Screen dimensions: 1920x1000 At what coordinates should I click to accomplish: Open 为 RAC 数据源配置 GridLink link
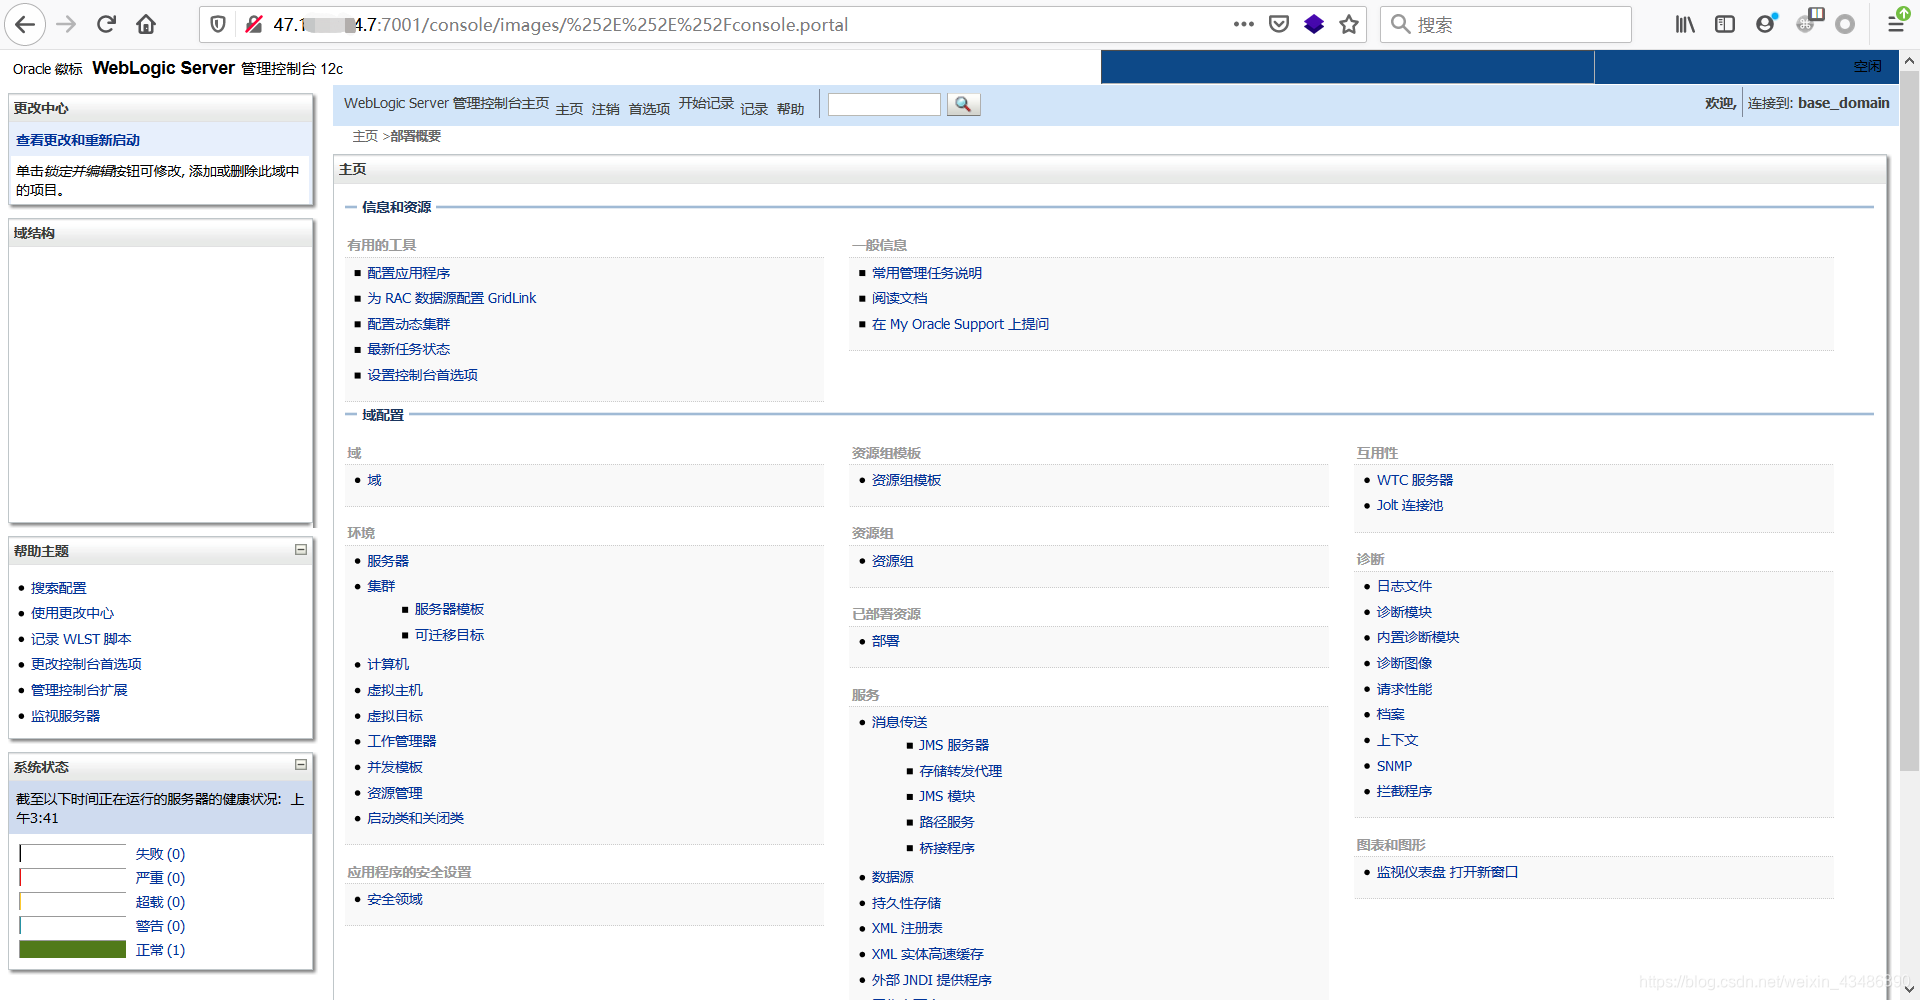click(451, 298)
